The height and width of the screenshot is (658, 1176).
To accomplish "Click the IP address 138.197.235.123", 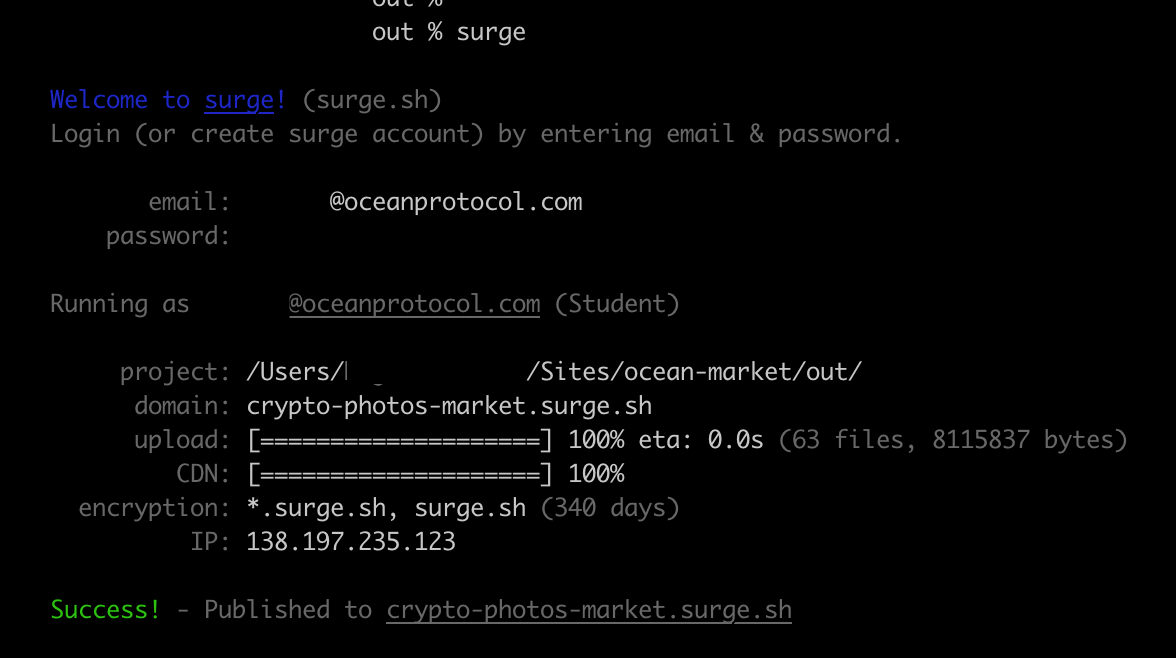I will click(x=351, y=542).
